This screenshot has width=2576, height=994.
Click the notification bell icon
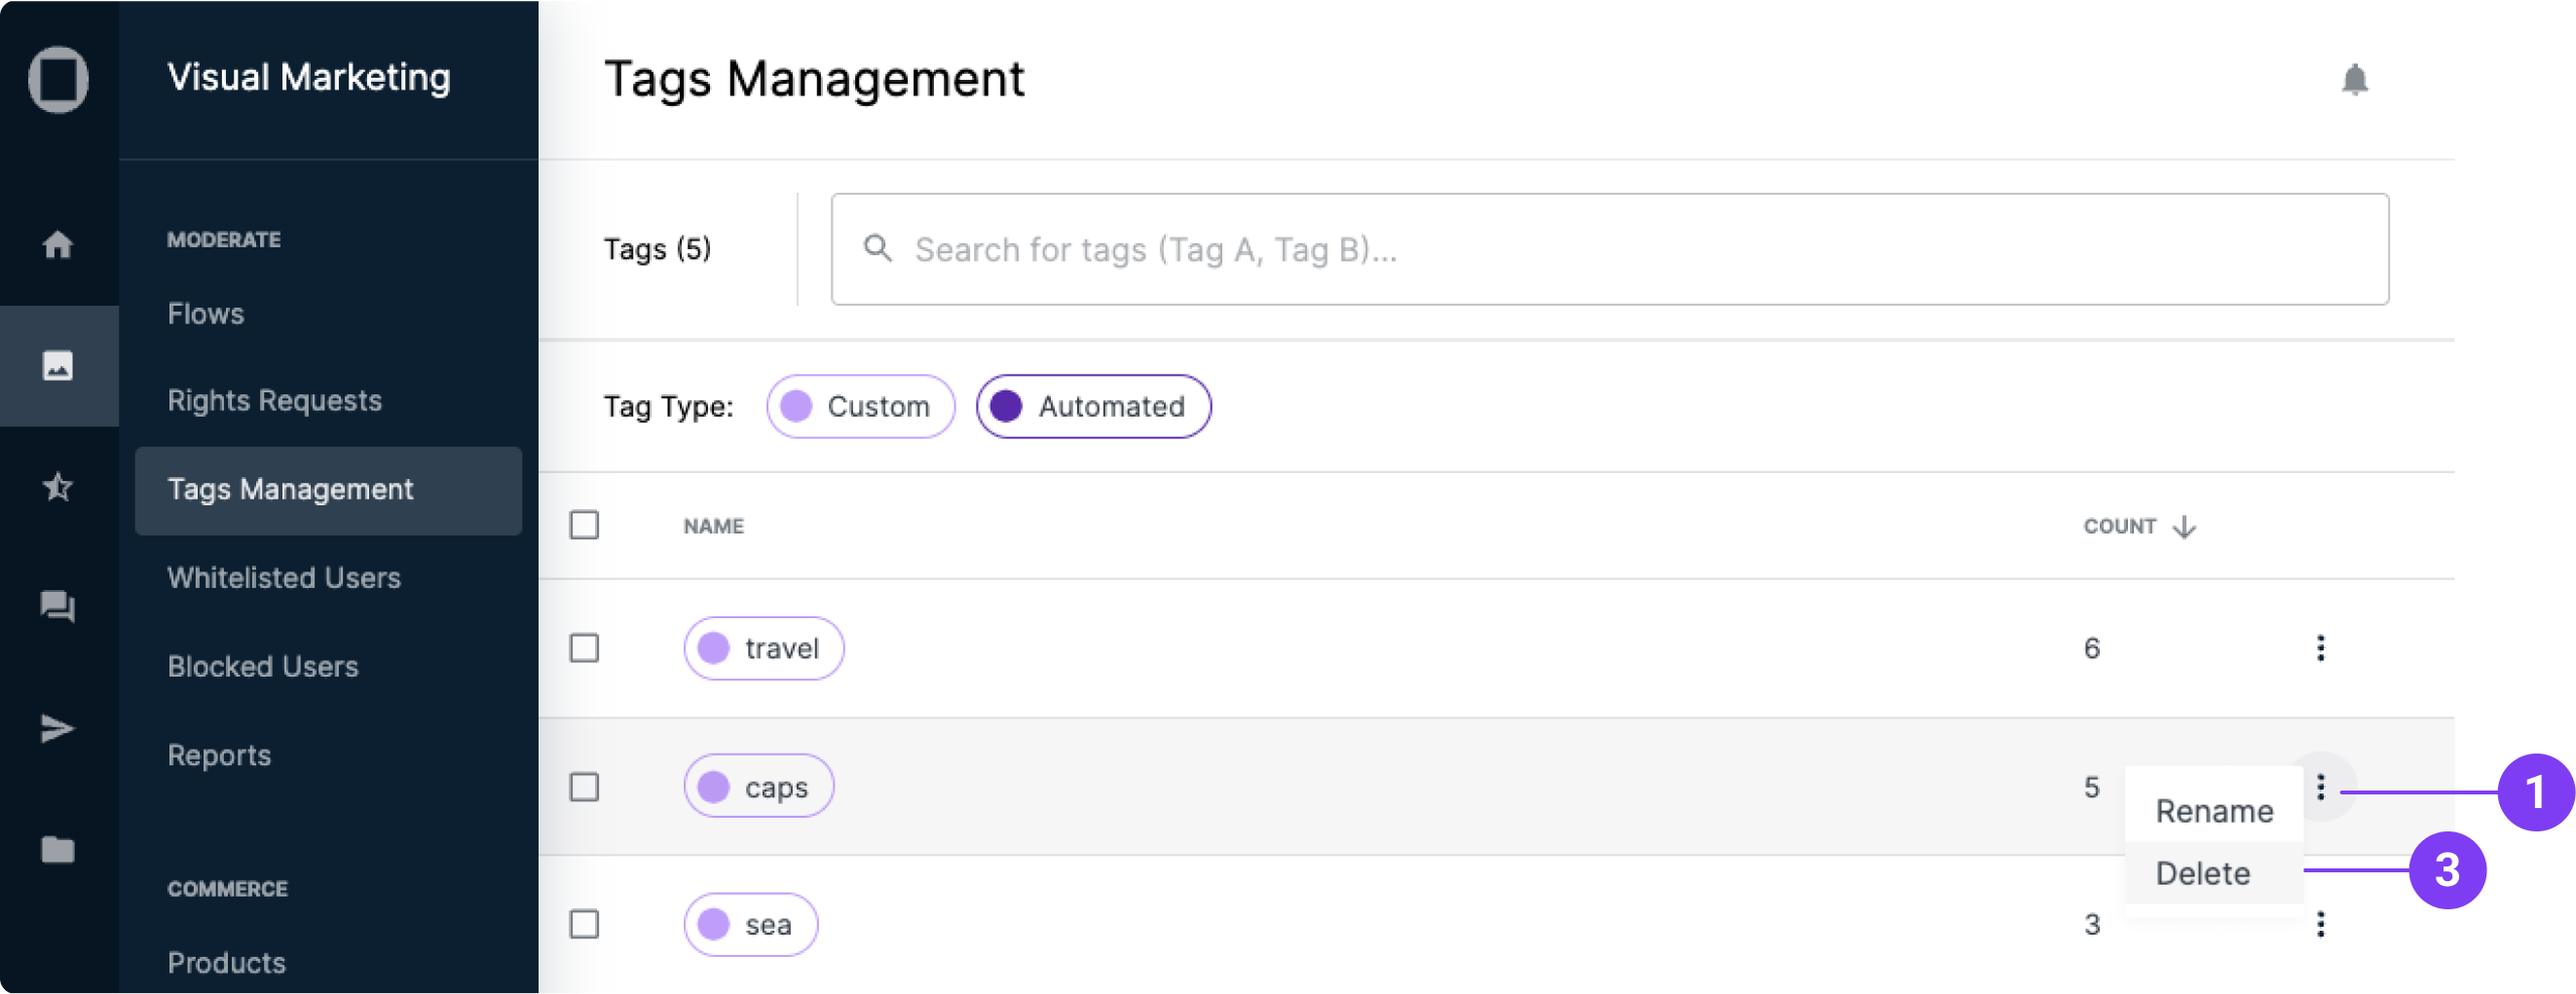click(2354, 80)
